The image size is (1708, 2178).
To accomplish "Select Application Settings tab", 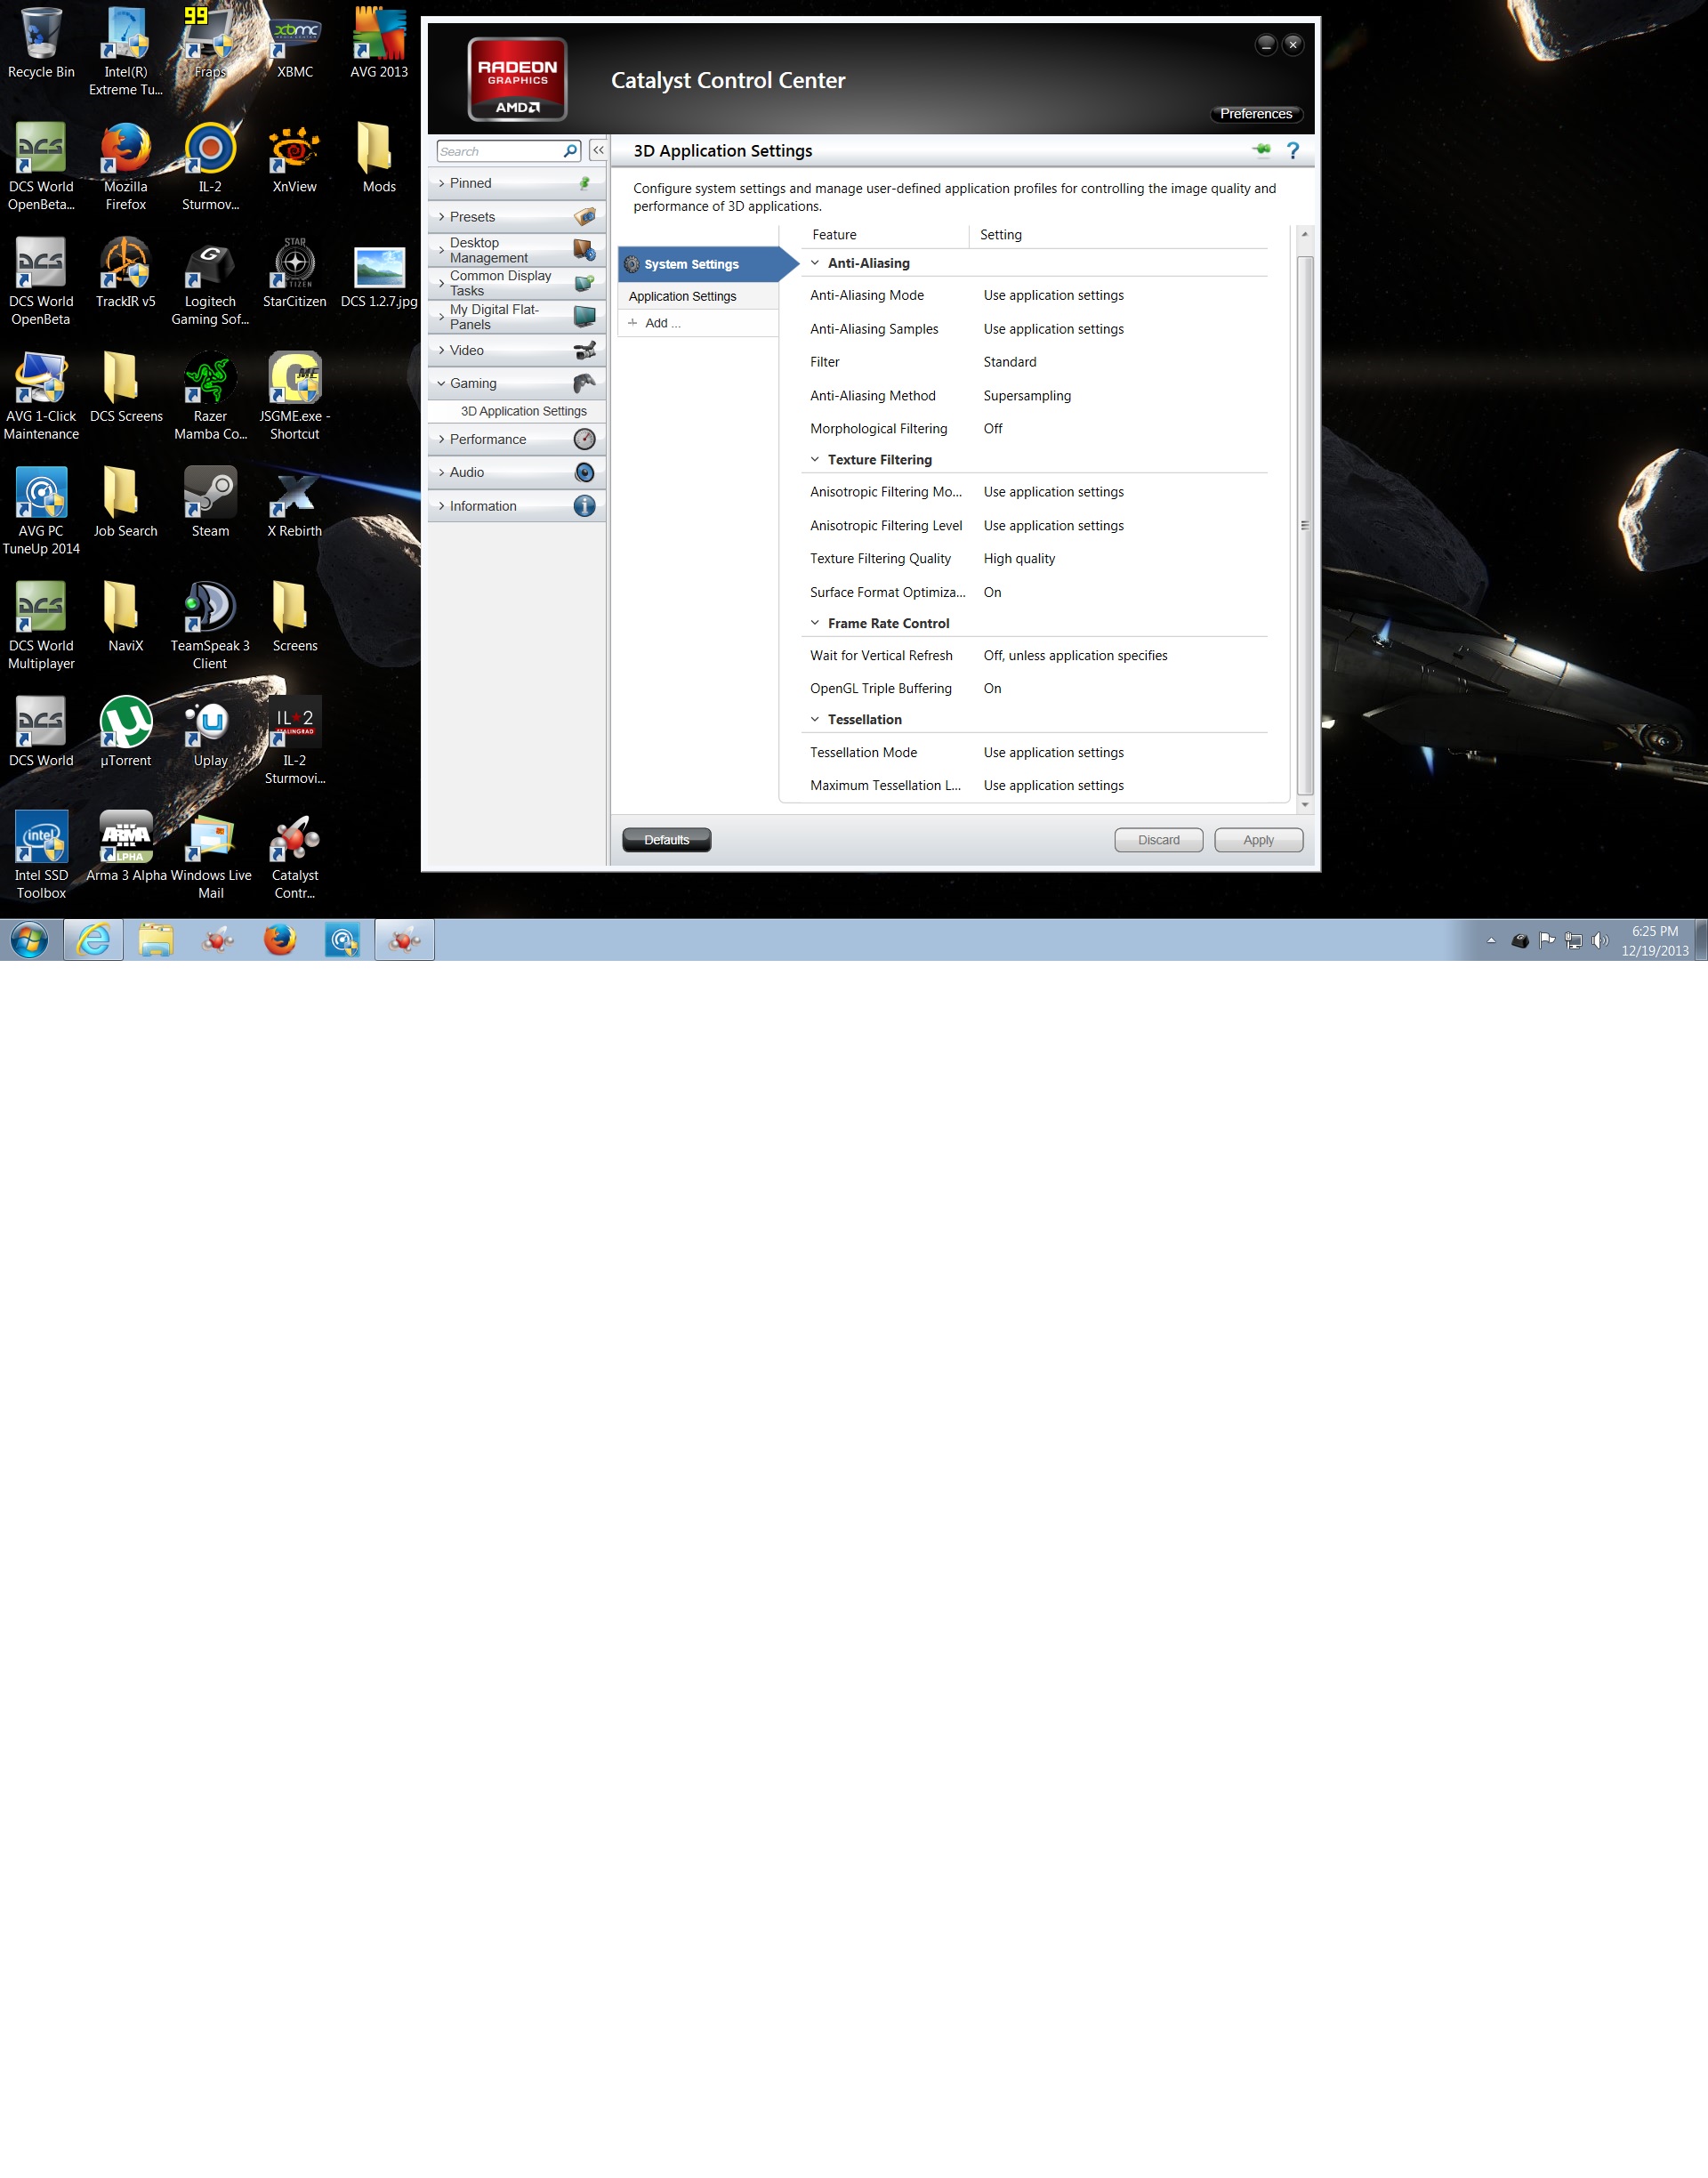I will tap(698, 296).
